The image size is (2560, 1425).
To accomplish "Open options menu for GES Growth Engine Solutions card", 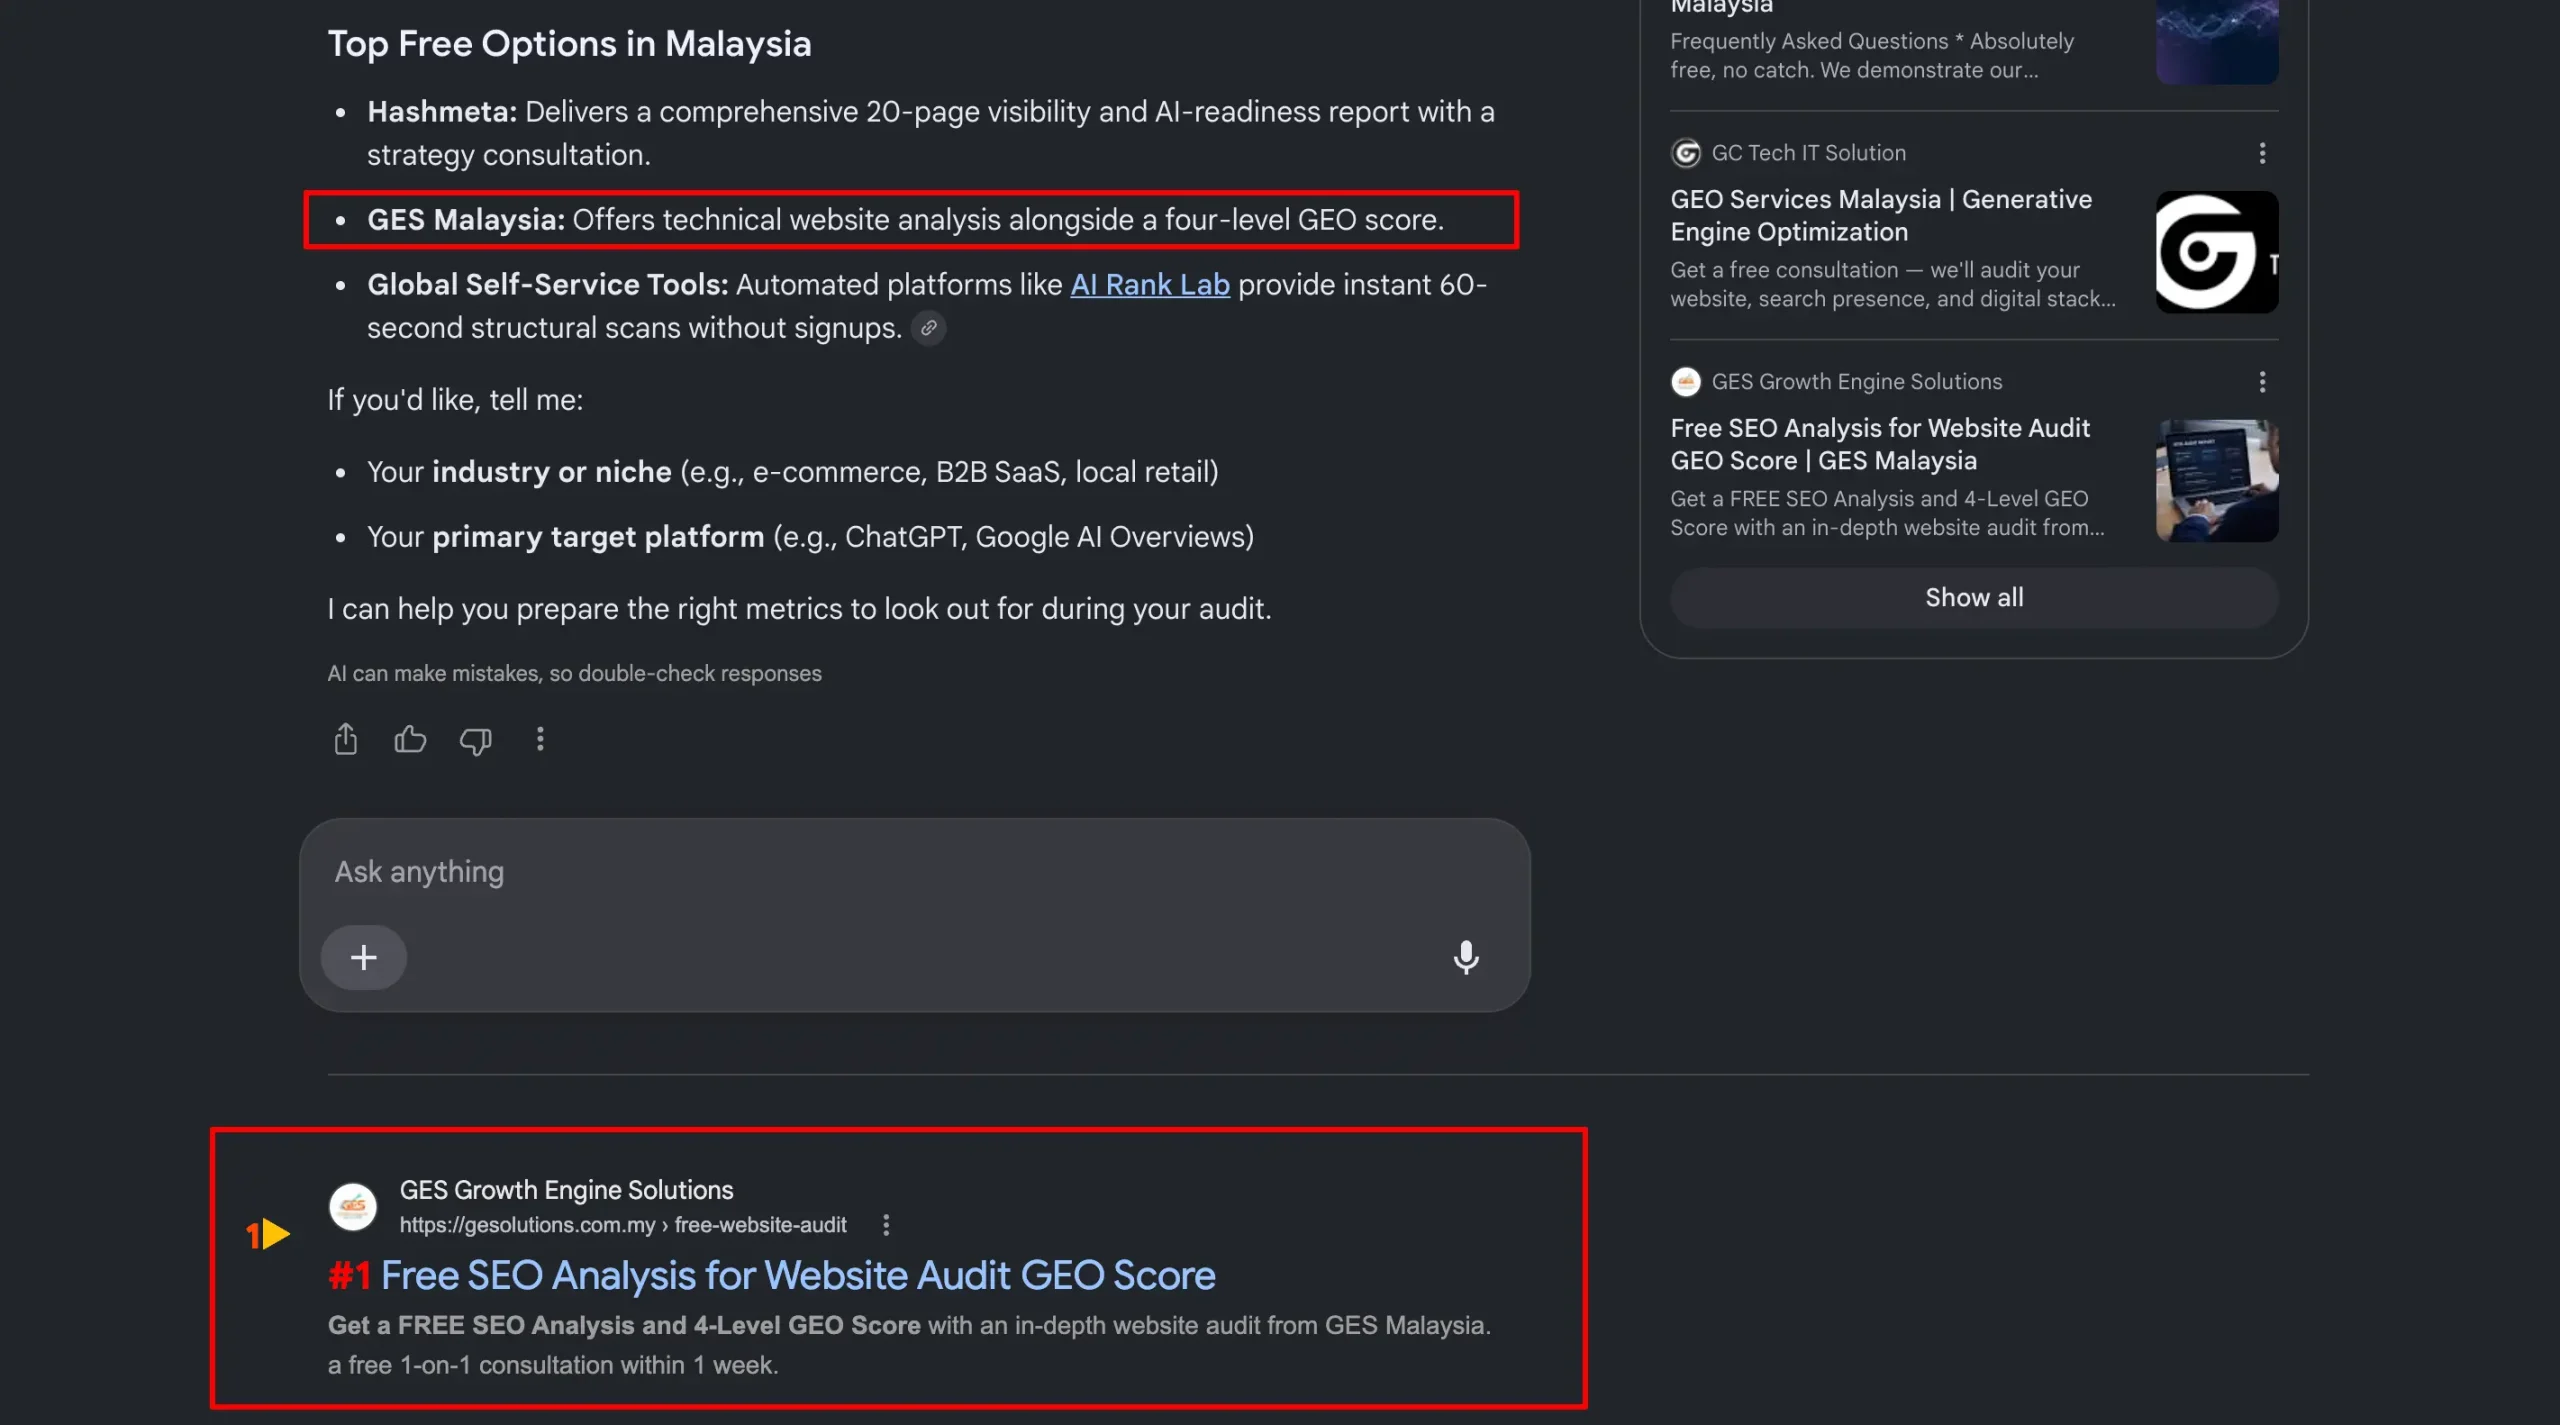I will click(x=2262, y=382).
